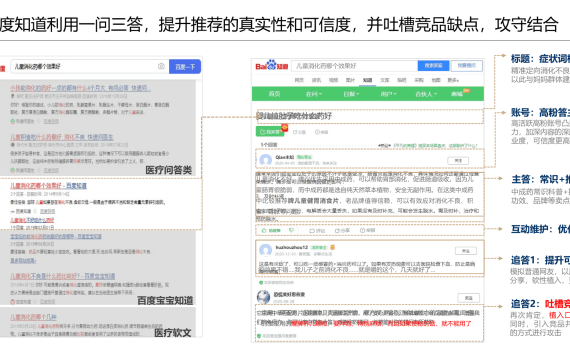Click the blue 搜索答案 button in Zhidao
Screen dimensions: 570x360
tap(433, 65)
